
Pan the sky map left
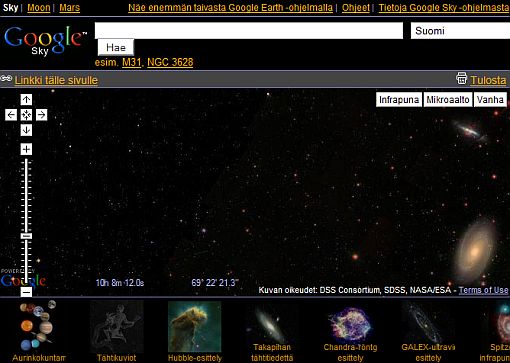11,115
